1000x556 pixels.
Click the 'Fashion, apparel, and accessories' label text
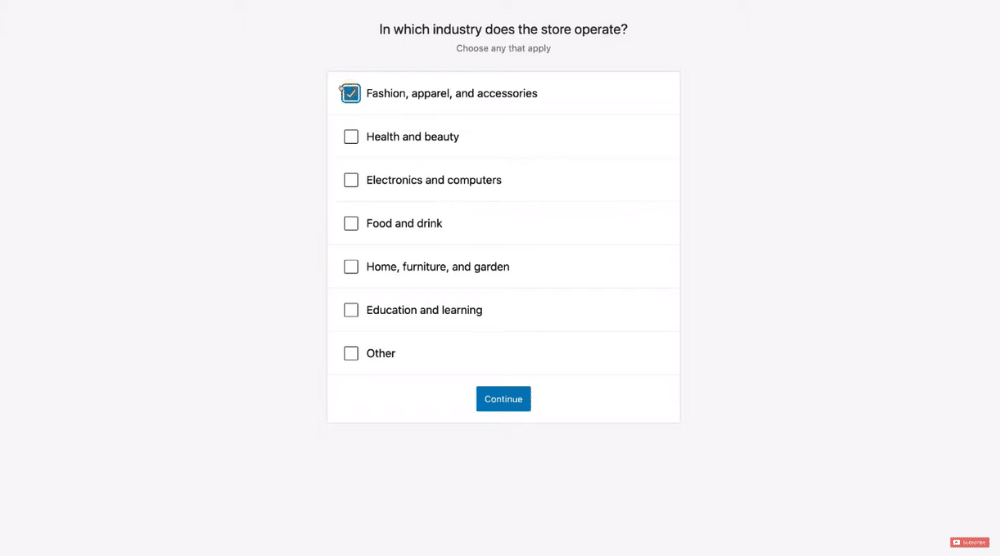(x=452, y=93)
